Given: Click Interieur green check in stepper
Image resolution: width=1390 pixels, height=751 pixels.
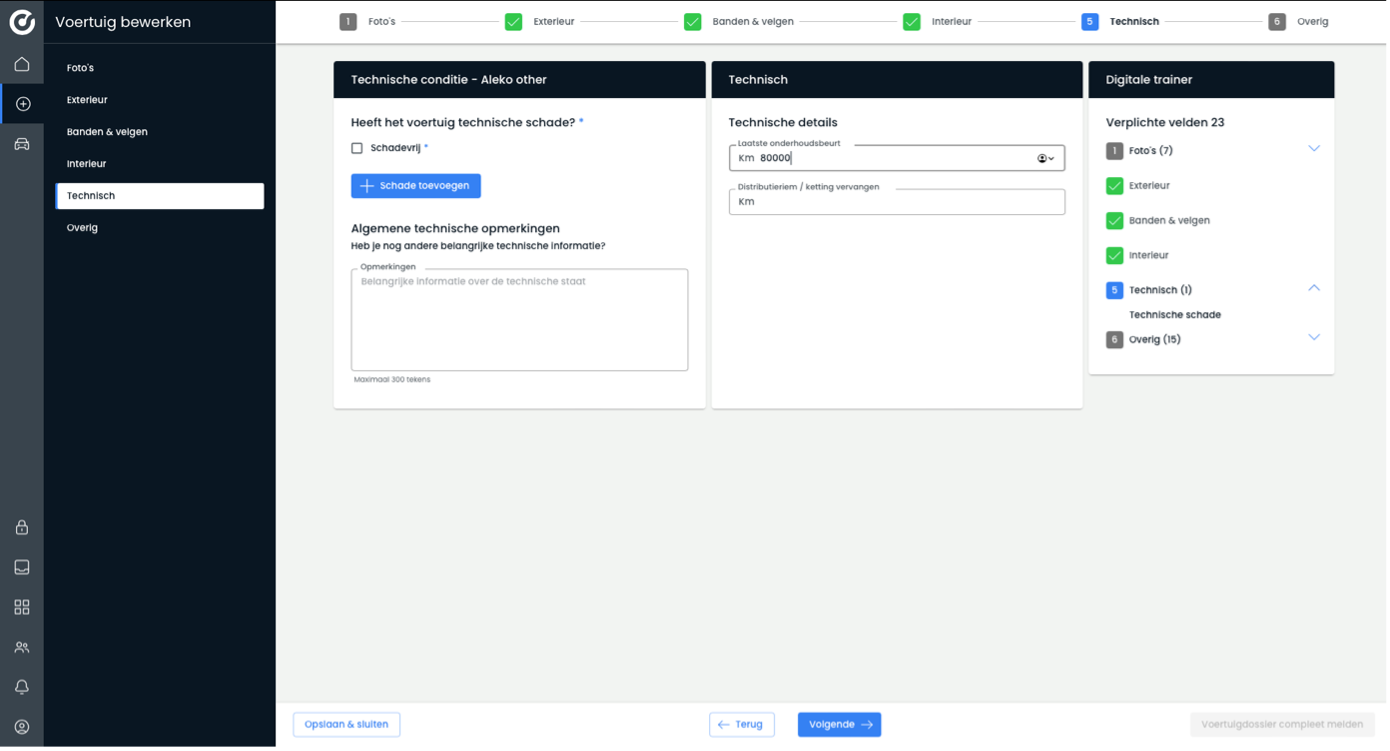Looking at the screenshot, I should click(912, 22).
